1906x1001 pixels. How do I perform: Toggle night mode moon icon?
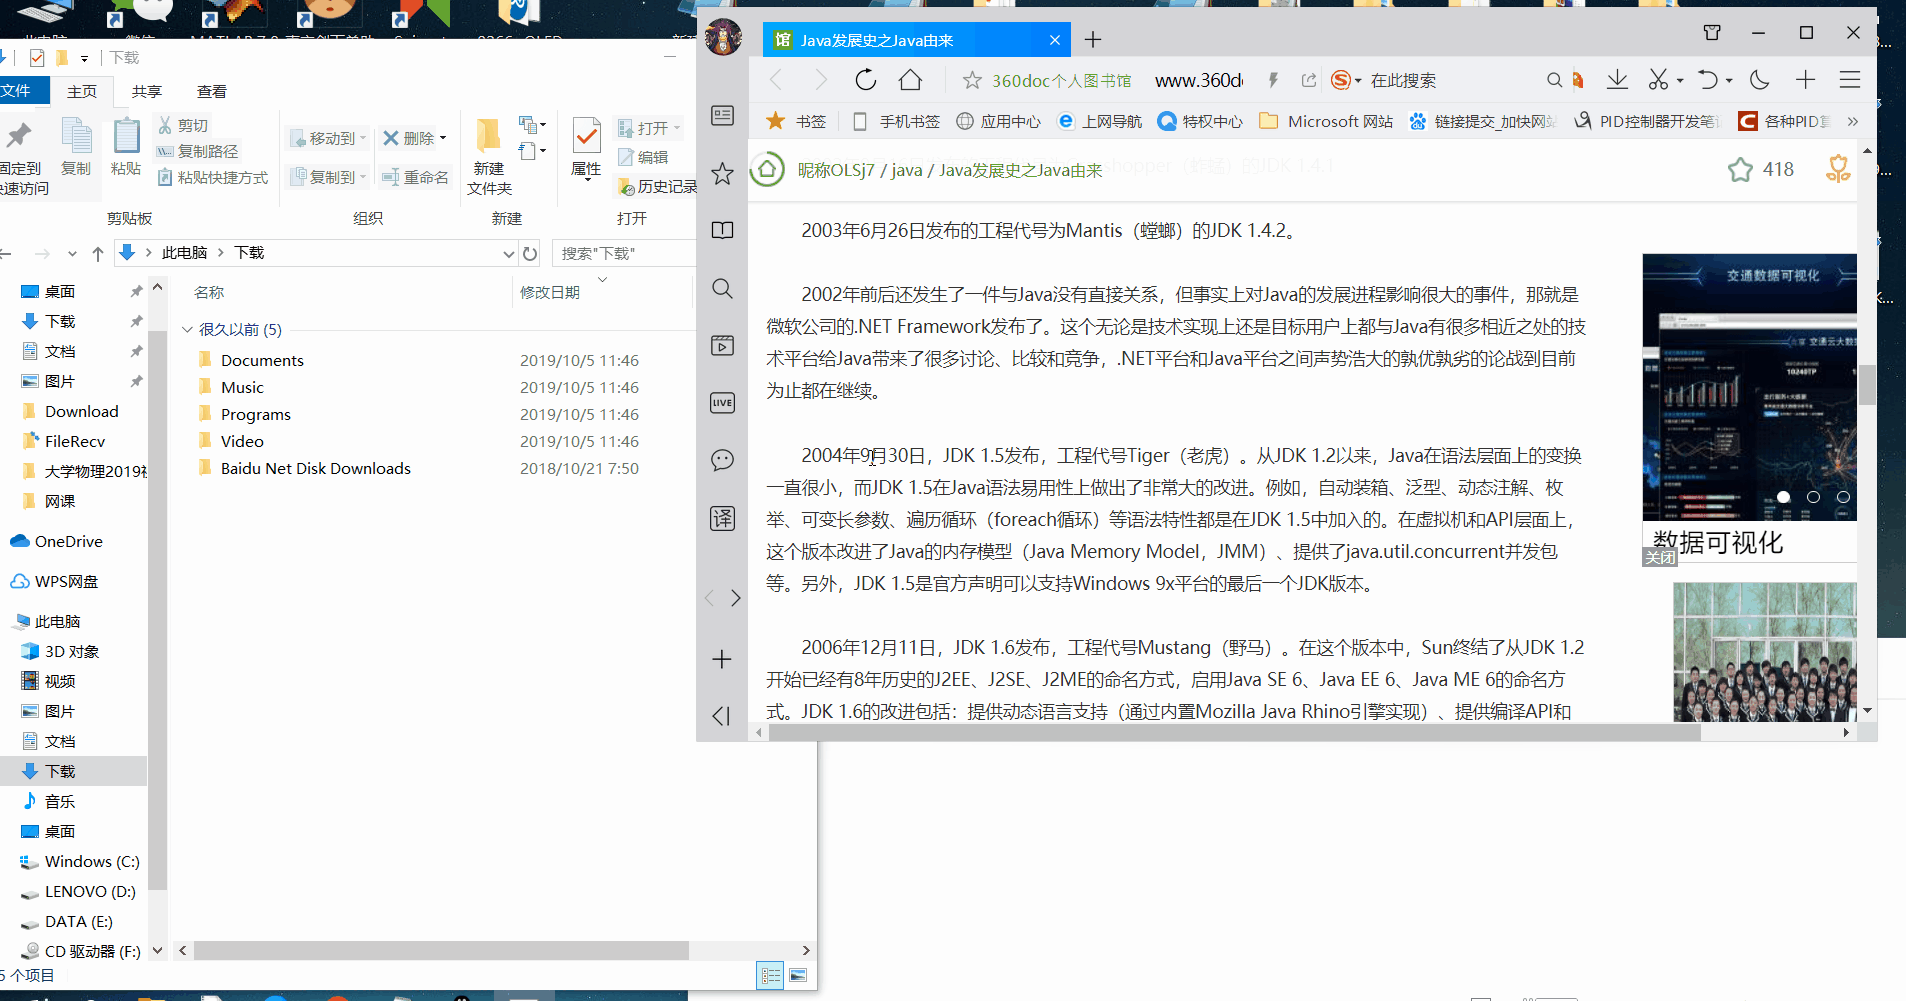tap(1760, 80)
